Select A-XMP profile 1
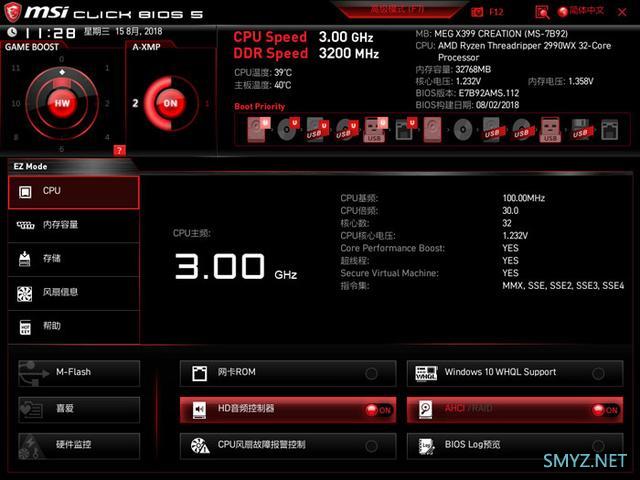Image resolution: width=640 pixels, height=480 pixels. pos(207,104)
